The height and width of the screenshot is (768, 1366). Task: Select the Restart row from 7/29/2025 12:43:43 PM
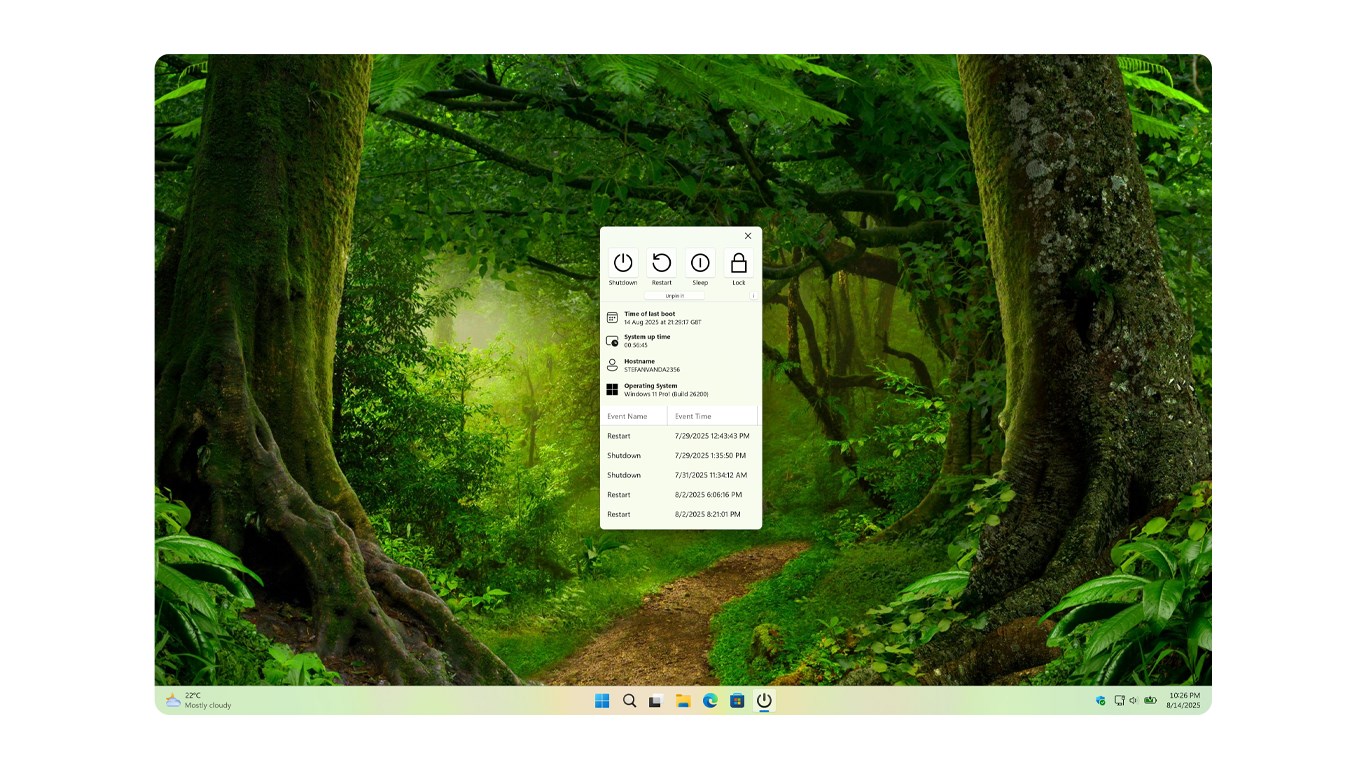pos(680,436)
